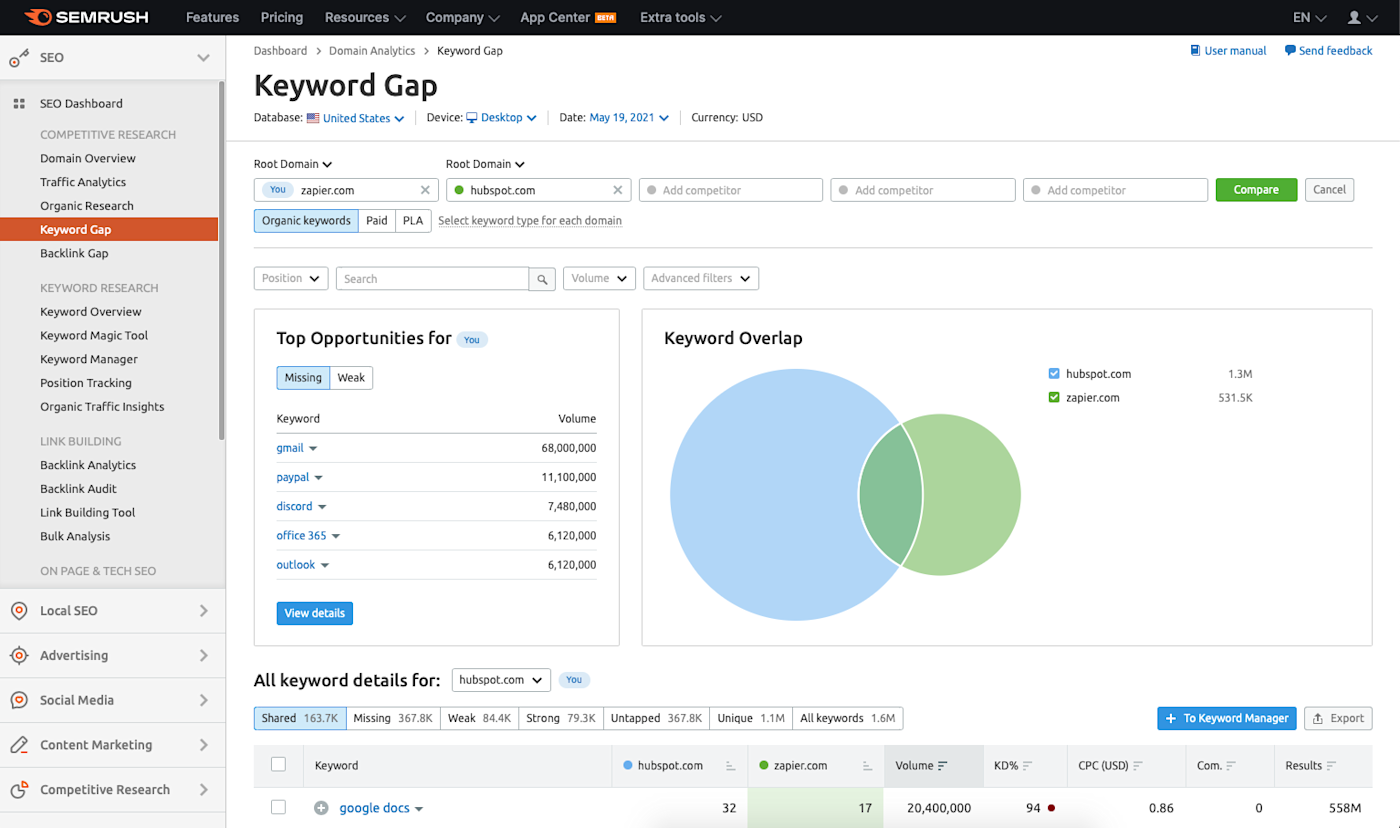Open the Desktop device dropdown
The width and height of the screenshot is (1400, 828).
pyautogui.click(x=502, y=118)
